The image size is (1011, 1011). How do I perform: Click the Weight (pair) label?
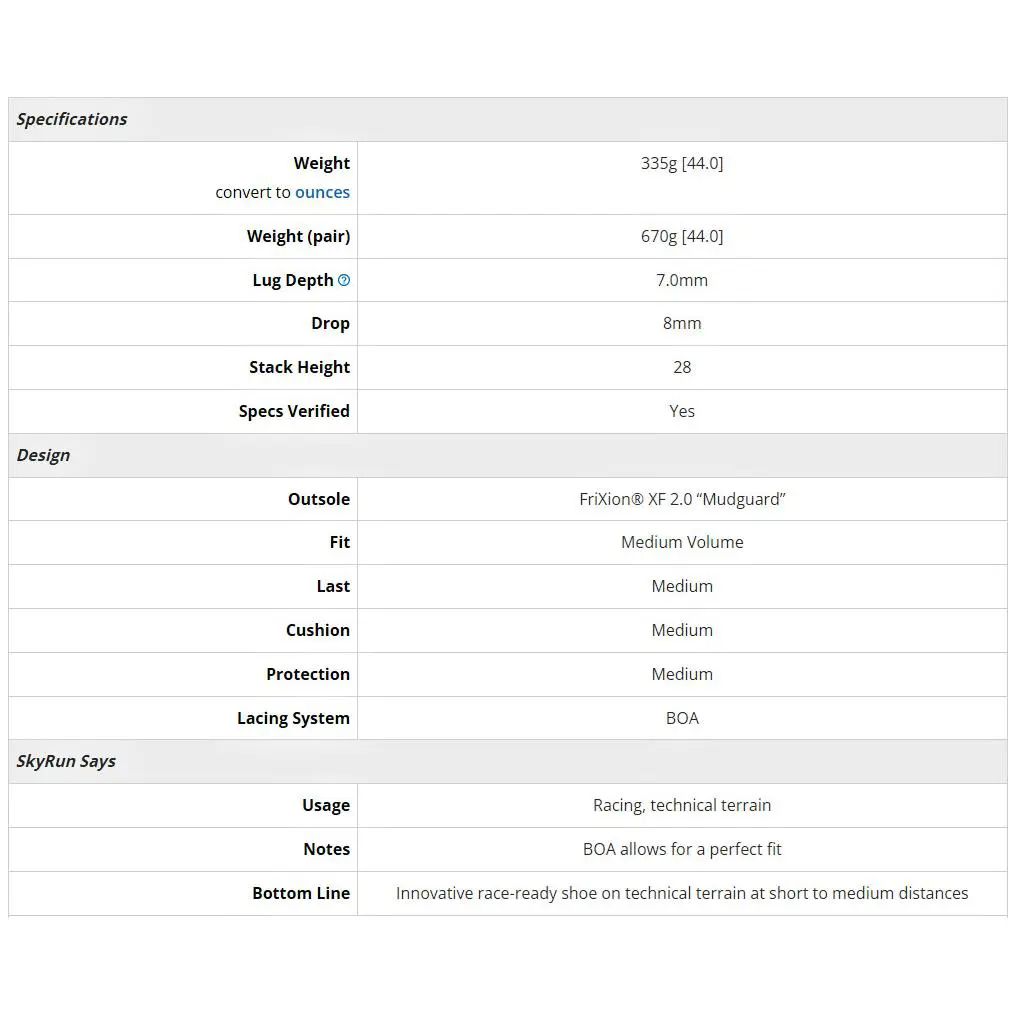coord(299,236)
